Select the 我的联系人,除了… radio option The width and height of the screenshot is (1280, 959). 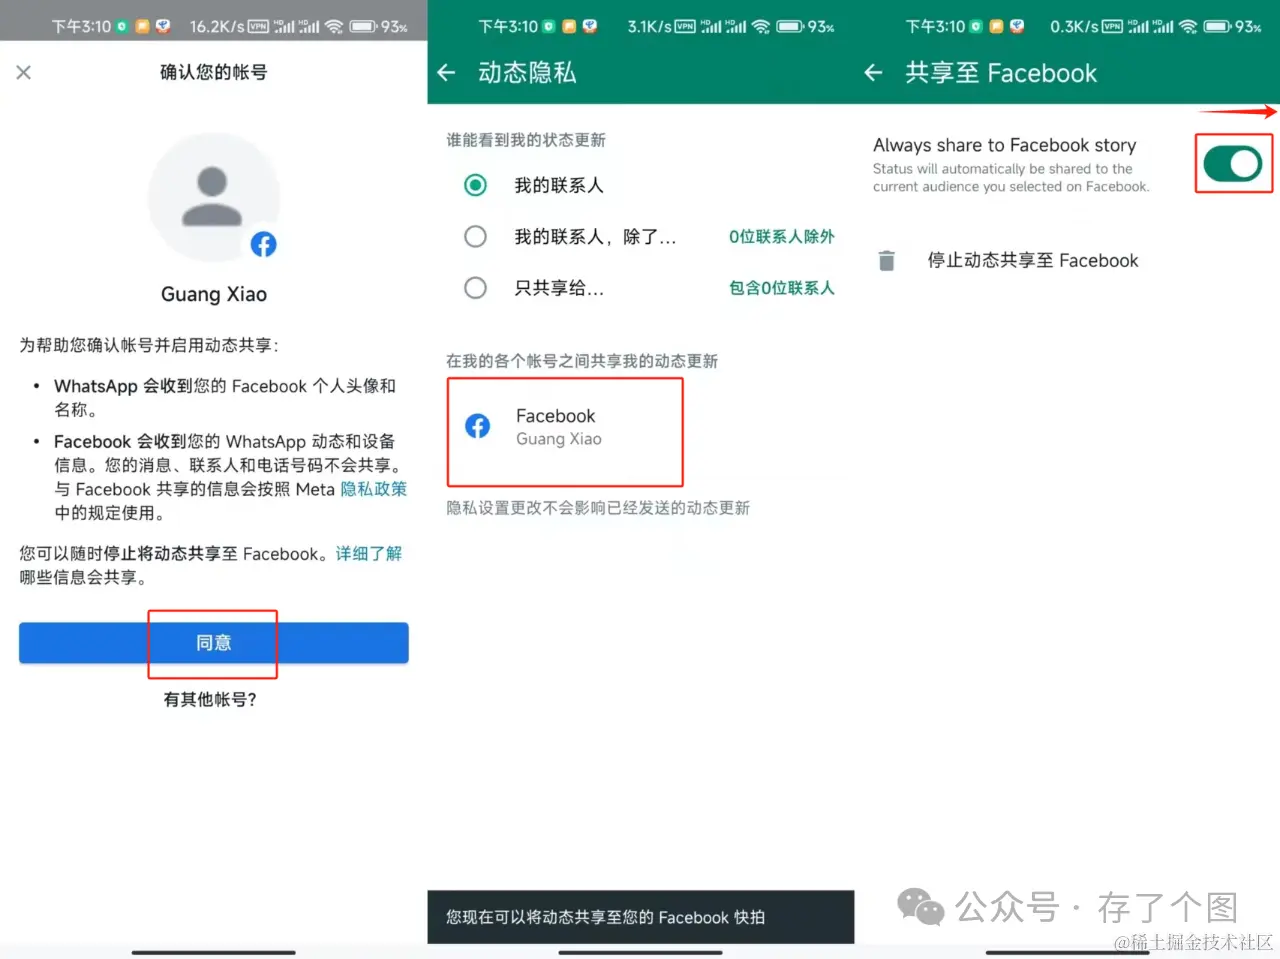click(476, 237)
